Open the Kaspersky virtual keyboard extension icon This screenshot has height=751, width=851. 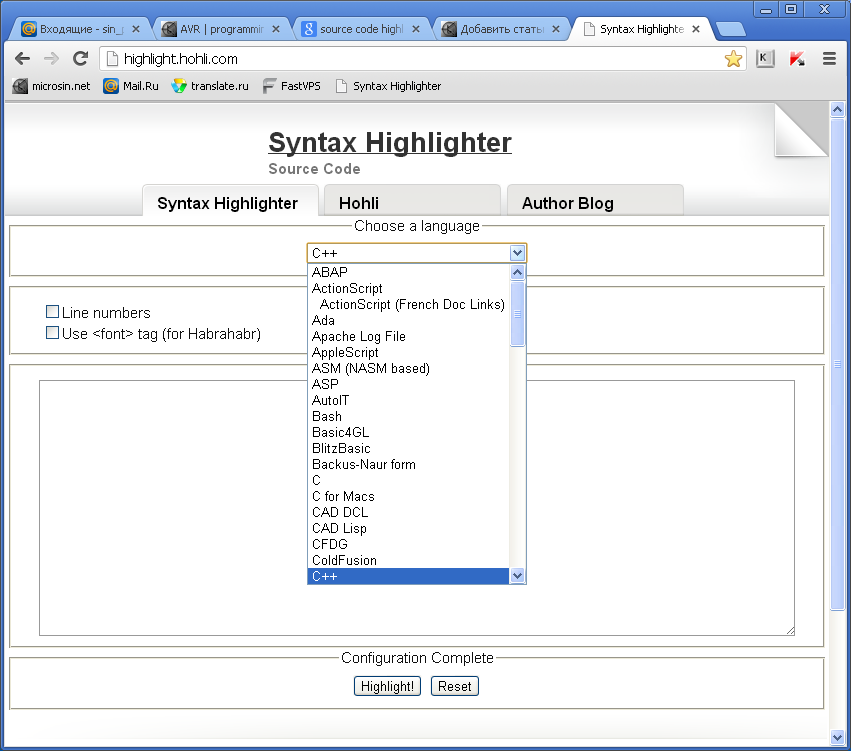point(765,59)
